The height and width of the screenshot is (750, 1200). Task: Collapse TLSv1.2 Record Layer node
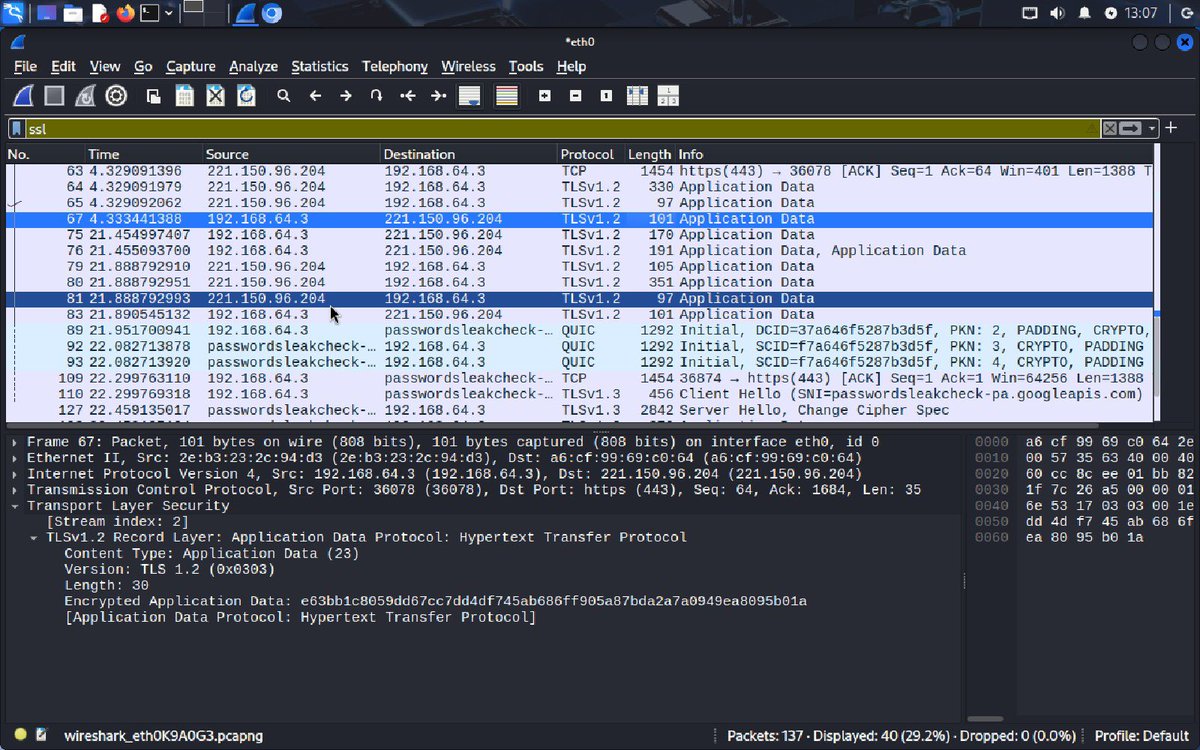point(34,538)
